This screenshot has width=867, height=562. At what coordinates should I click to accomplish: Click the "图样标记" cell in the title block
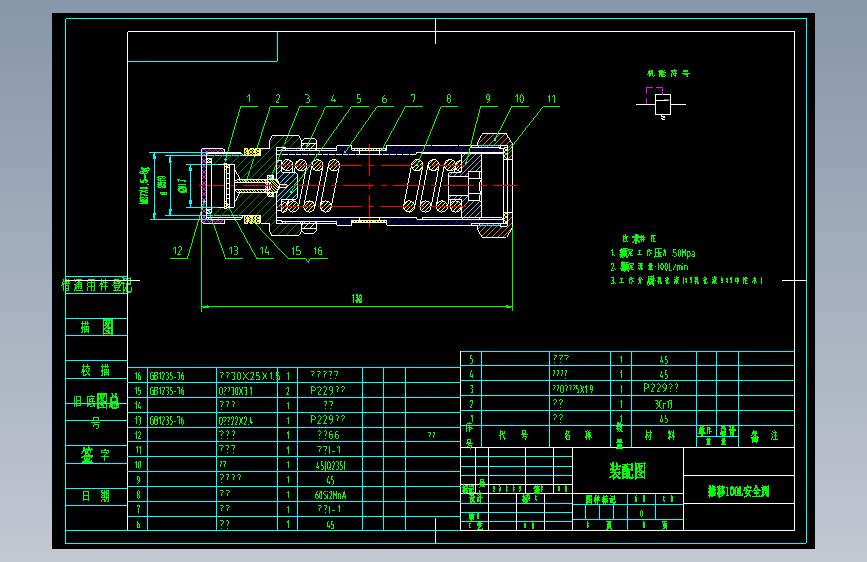click(600, 499)
